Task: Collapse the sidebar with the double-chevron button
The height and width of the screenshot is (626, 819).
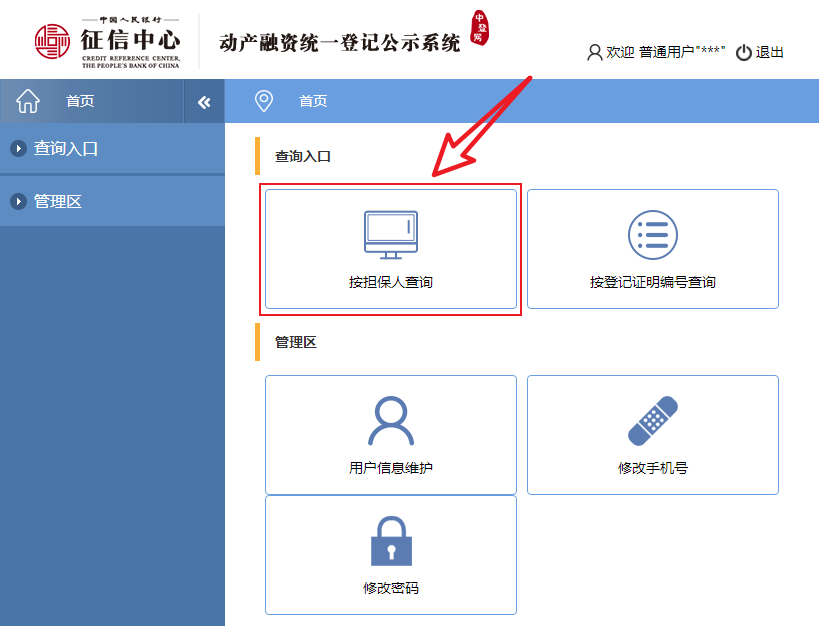Action: (x=204, y=102)
